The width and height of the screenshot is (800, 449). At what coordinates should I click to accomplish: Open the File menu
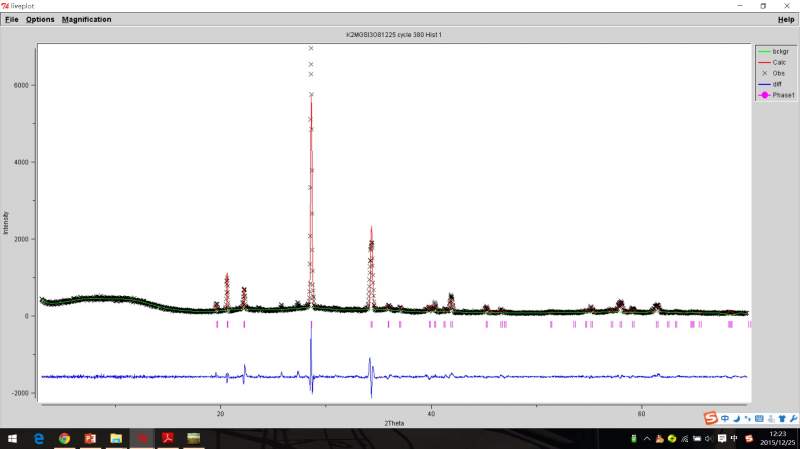pos(12,19)
